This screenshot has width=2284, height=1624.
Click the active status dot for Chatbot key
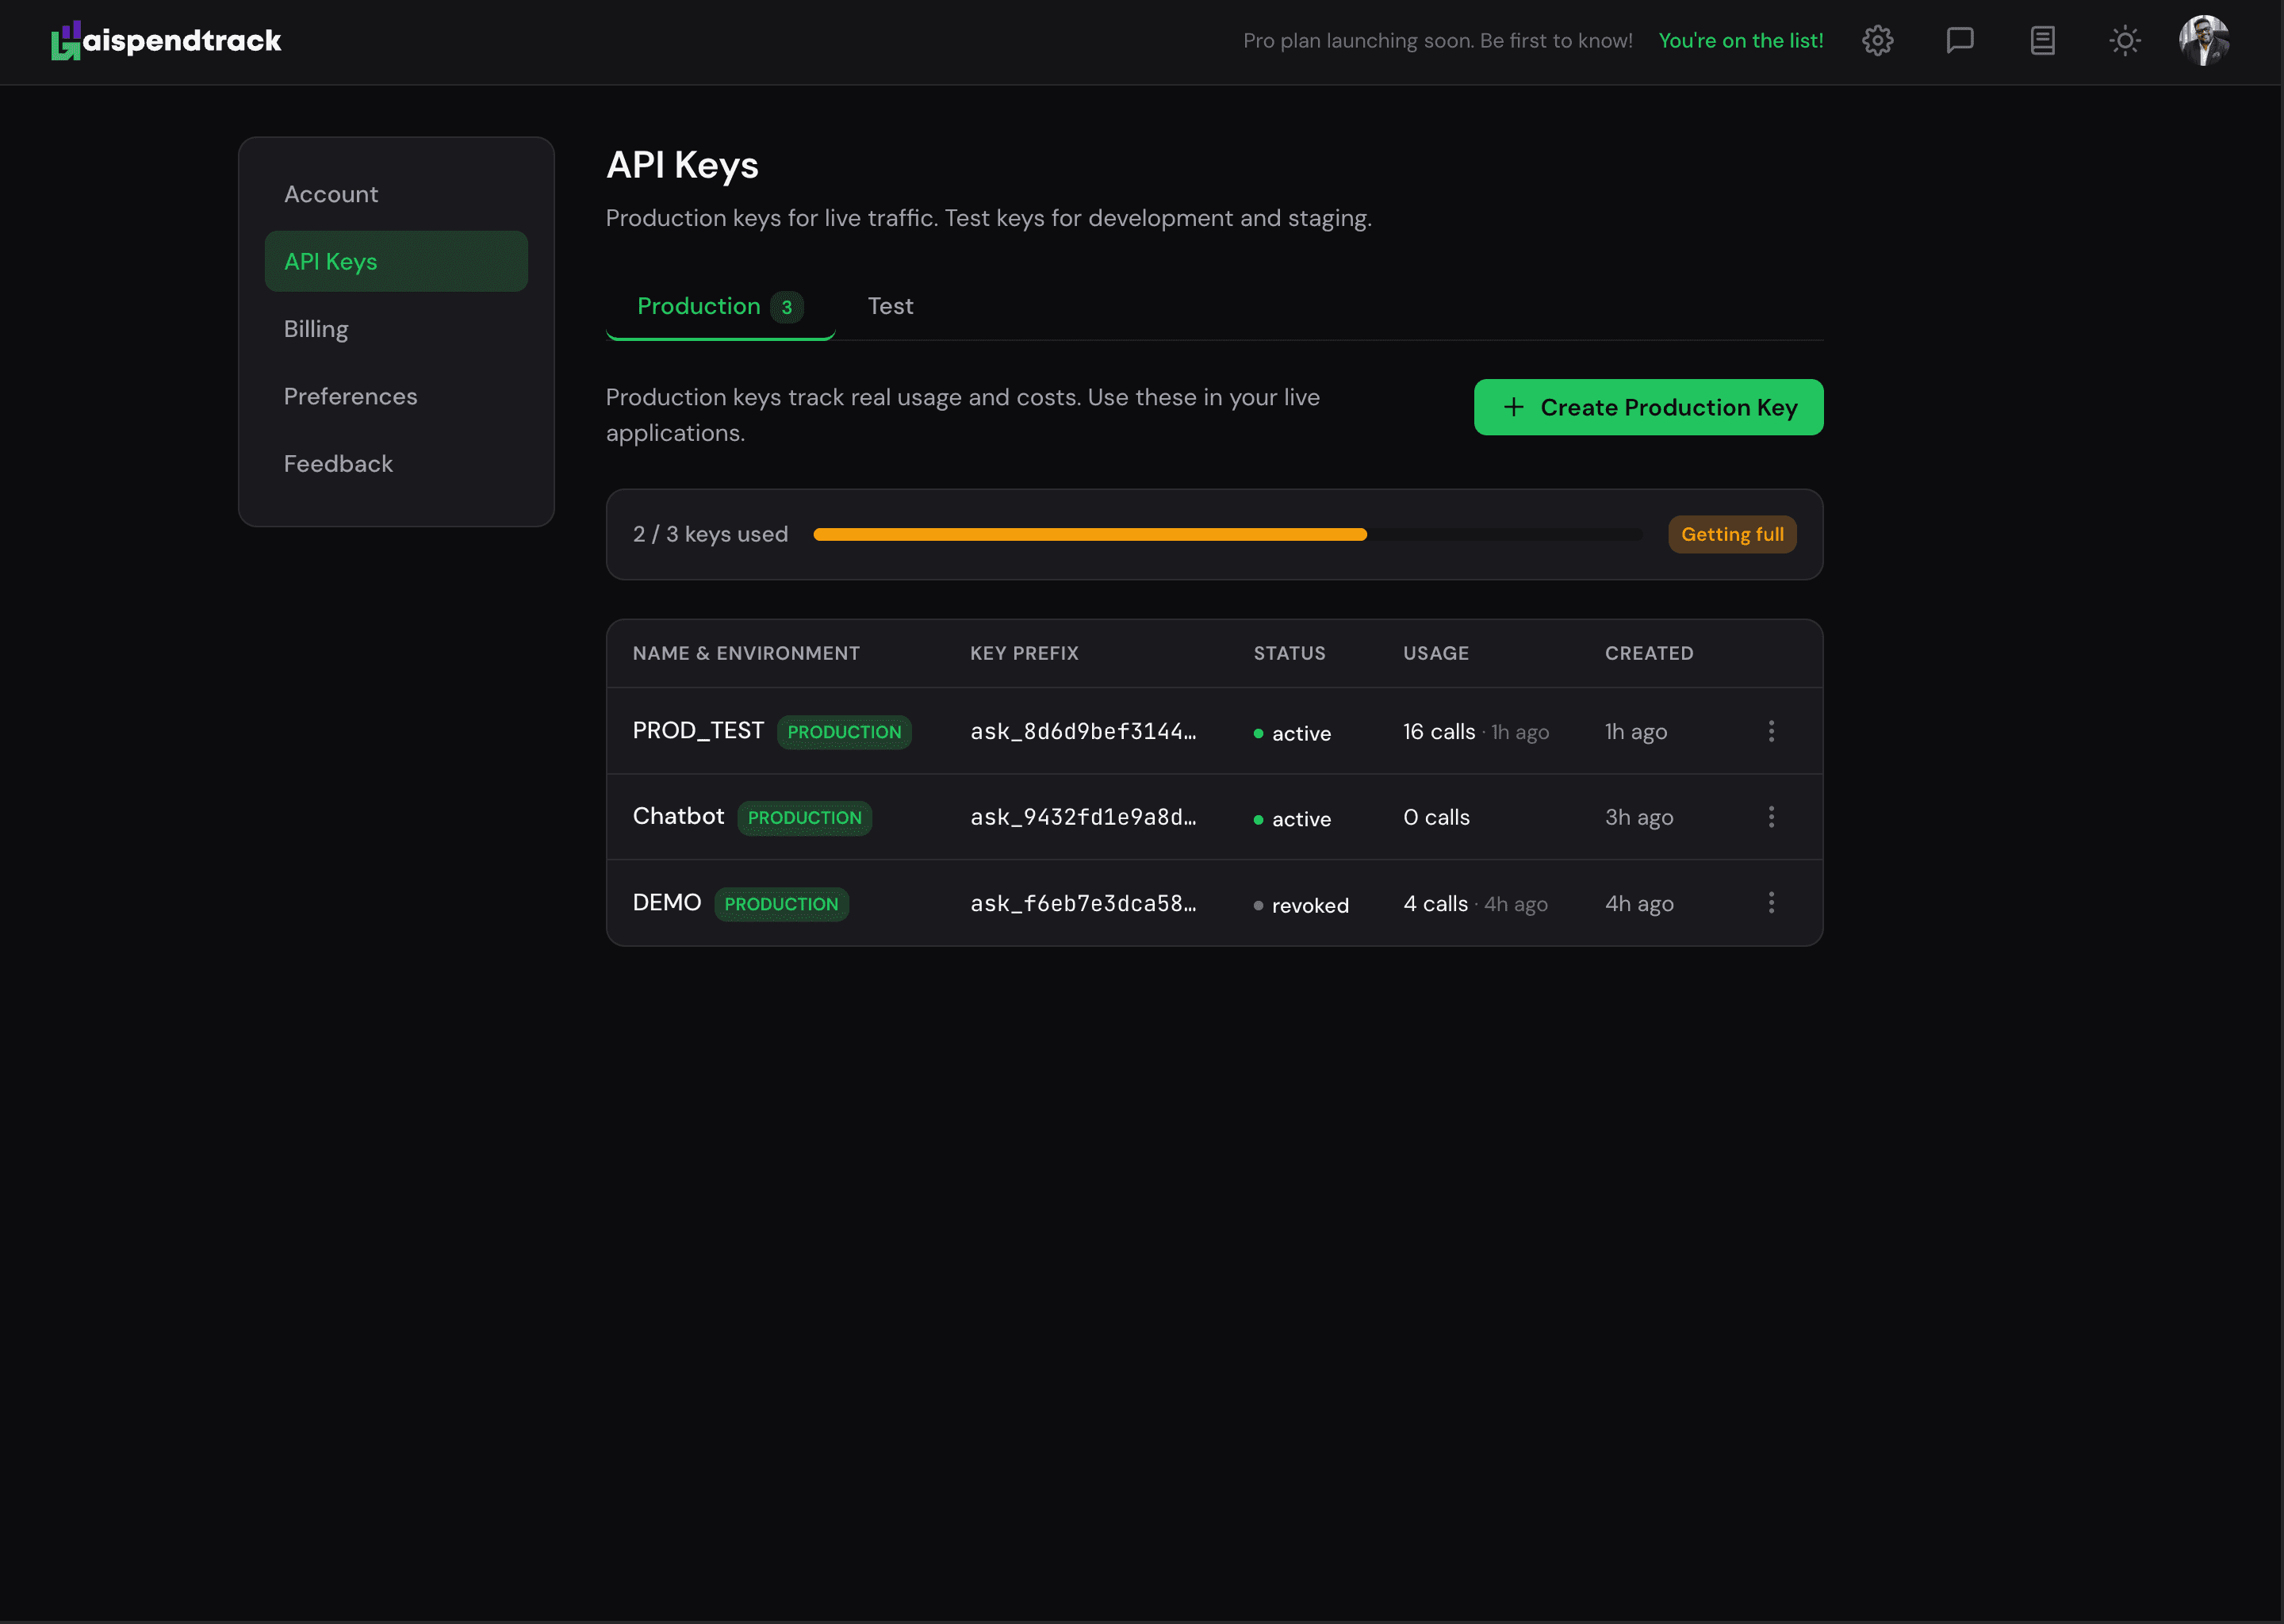(1259, 818)
